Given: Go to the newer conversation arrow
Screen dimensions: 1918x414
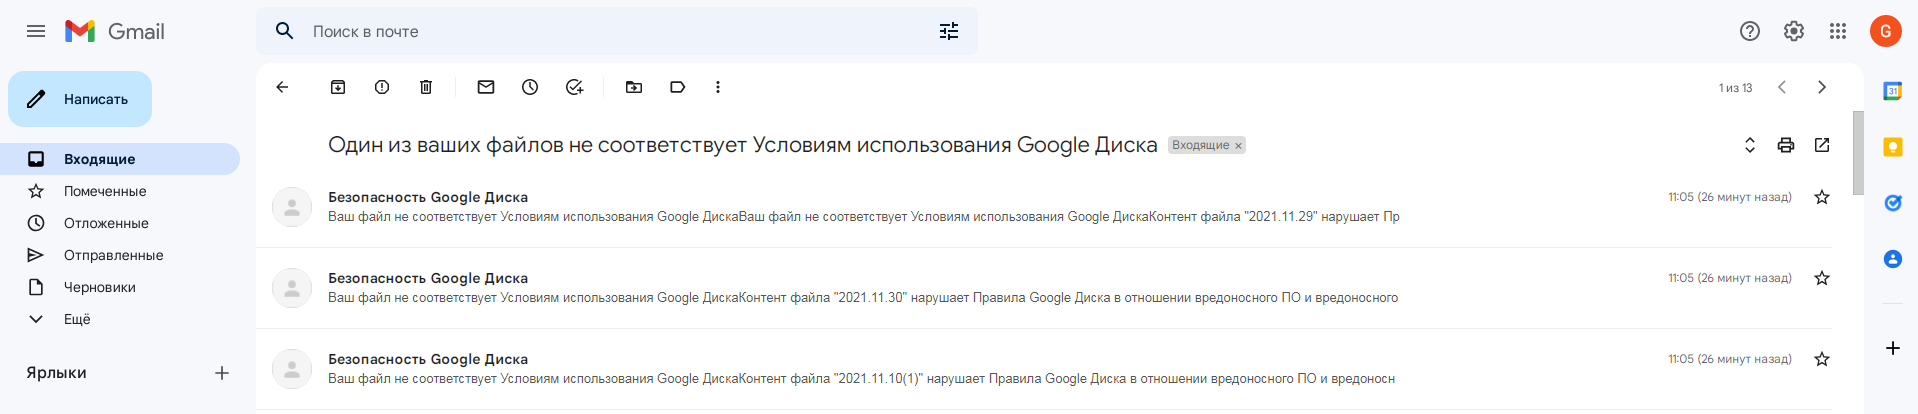Looking at the screenshot, I should pyautogui.click(x=1782, y=87).
